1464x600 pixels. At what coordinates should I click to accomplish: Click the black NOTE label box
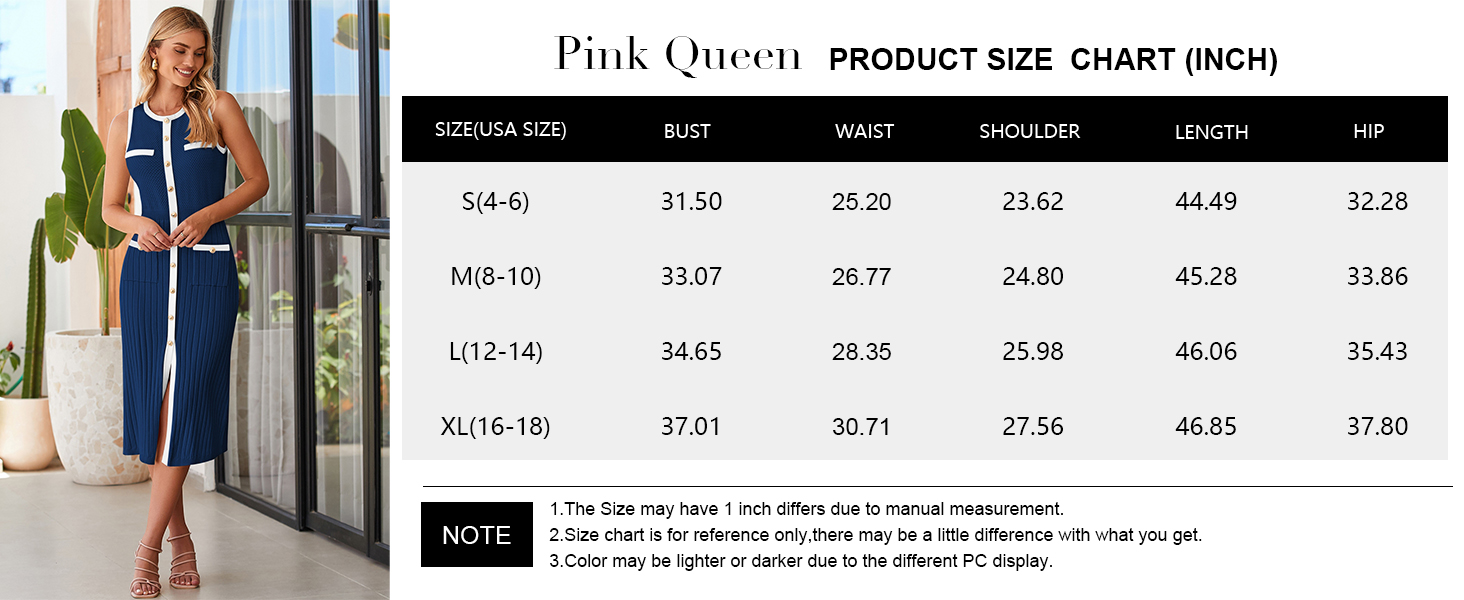tap(476, 535)
